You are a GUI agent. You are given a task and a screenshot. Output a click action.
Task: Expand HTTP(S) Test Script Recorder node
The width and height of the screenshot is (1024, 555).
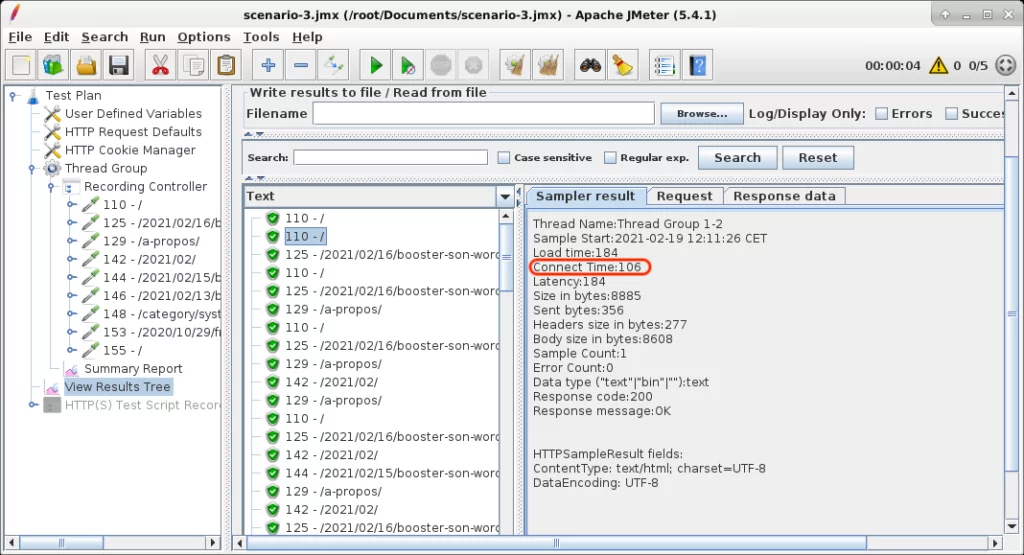33,405
